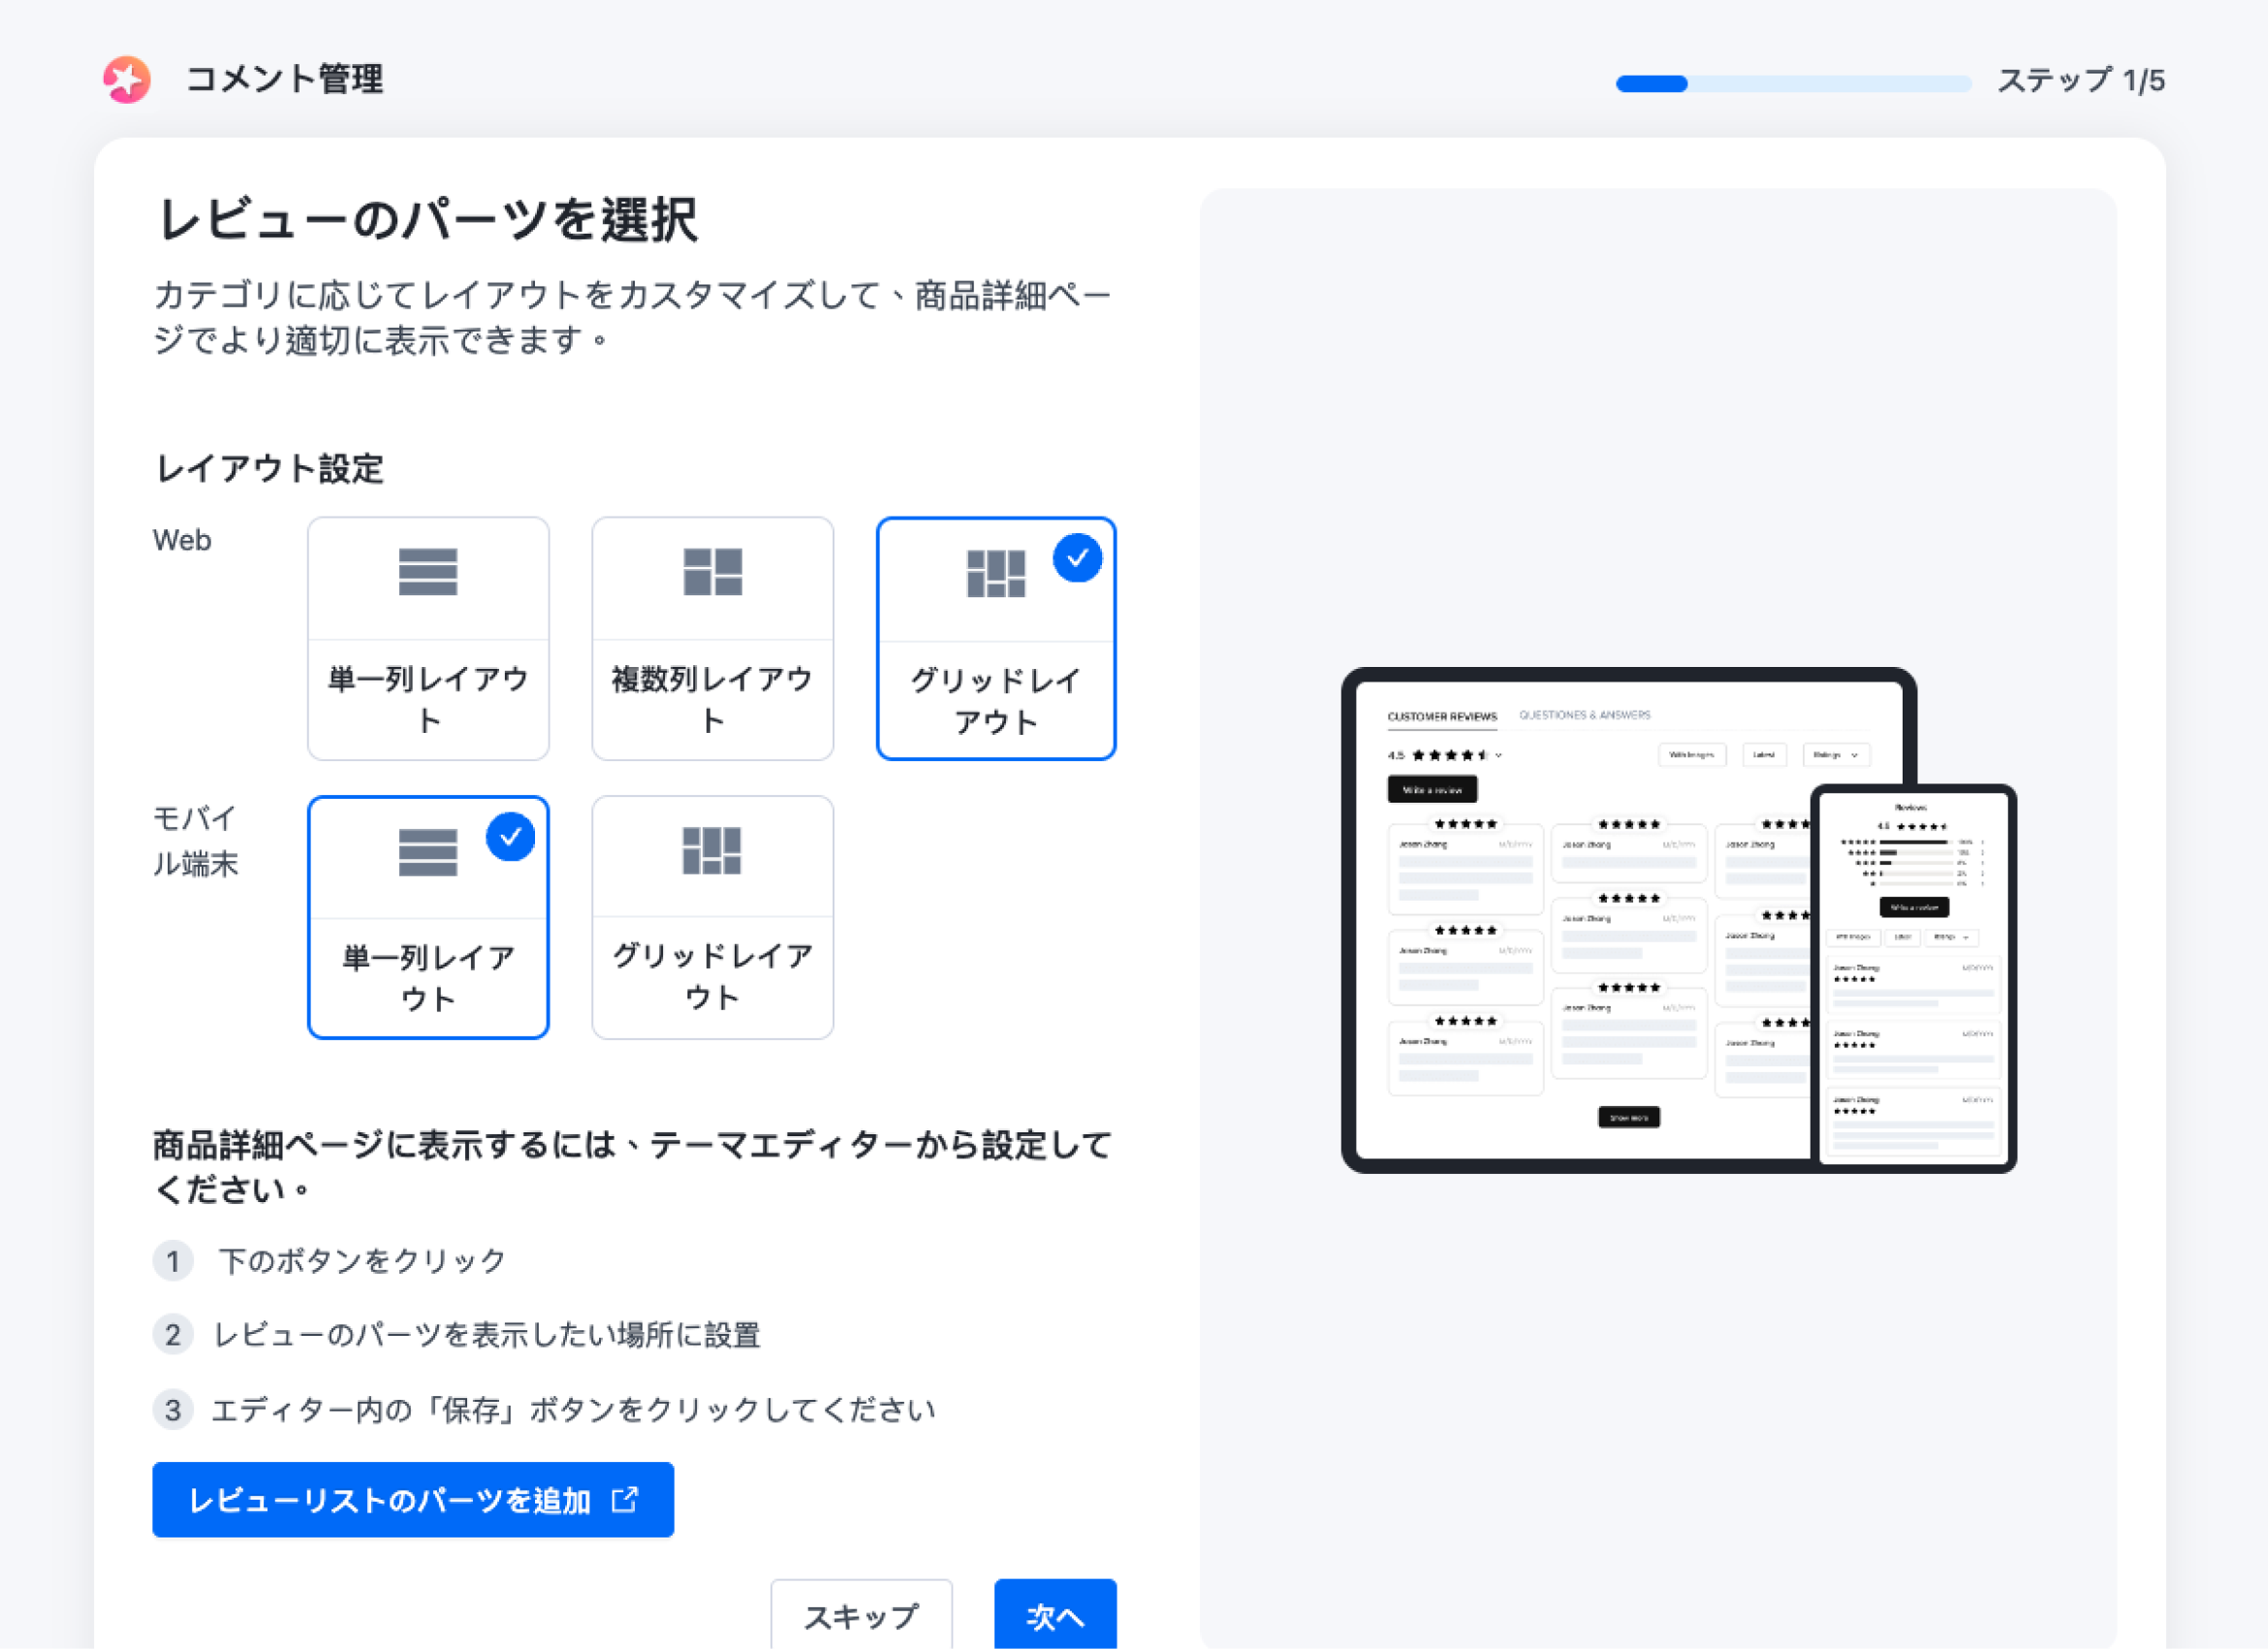The image size is (2268, 1649).
Task: Click QUESTIONS & ANSWERS tab in preview
Action: [x=1585, y=715]
